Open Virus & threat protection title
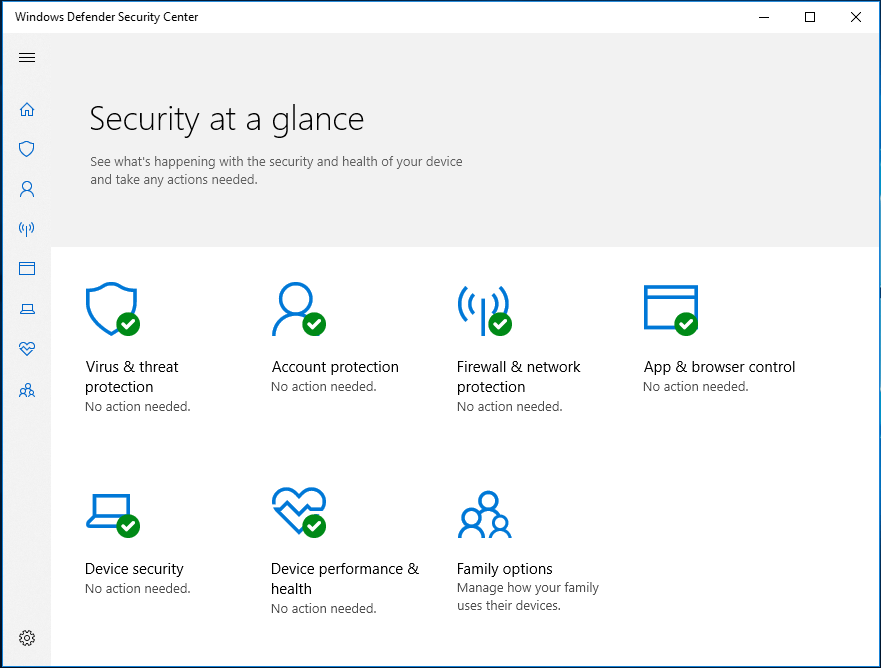 pyautogui.click(x=132, y=377)
